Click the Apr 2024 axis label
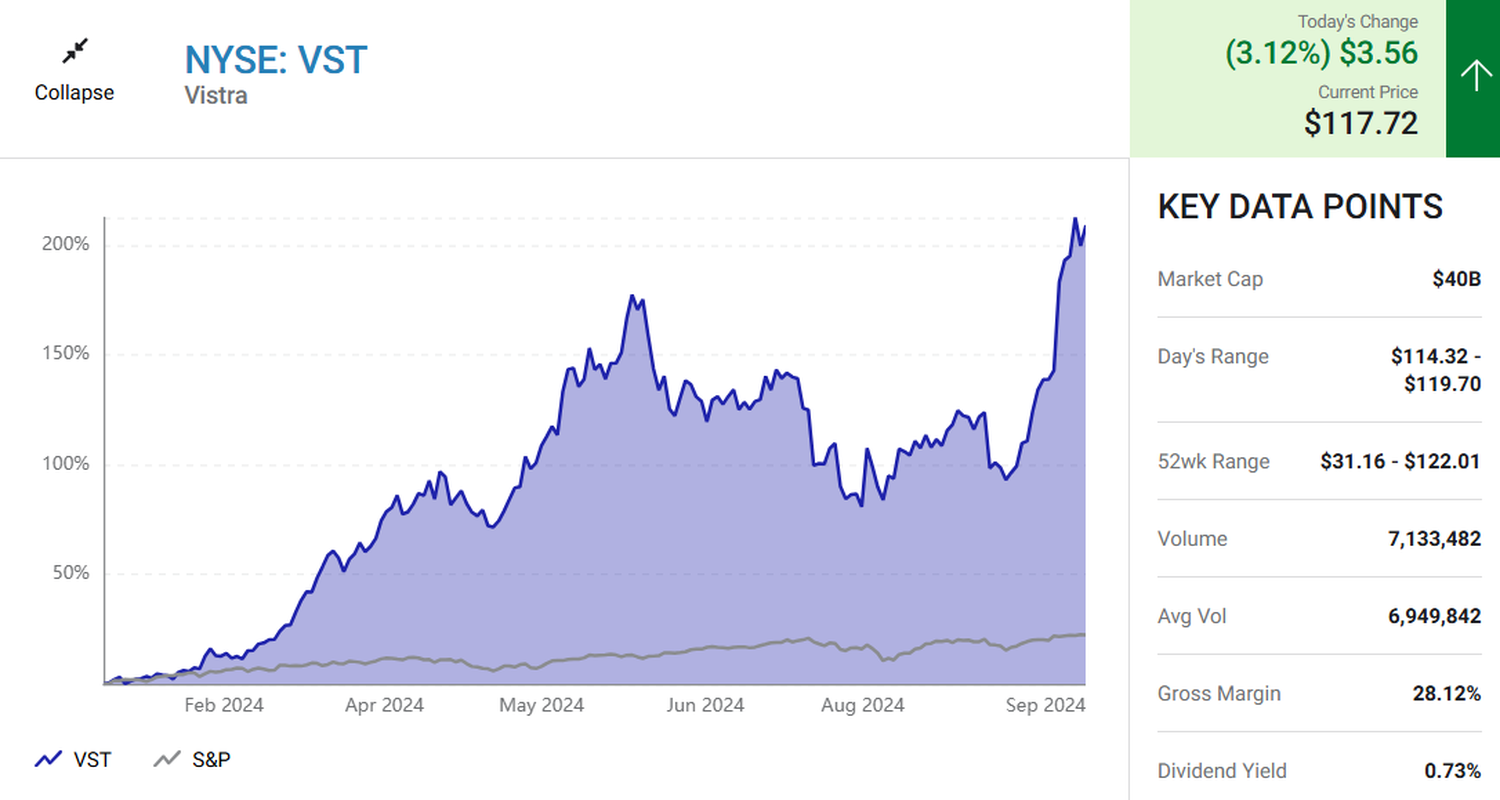Viewport: 1500px width, 800px height. [x=384, y=705]
